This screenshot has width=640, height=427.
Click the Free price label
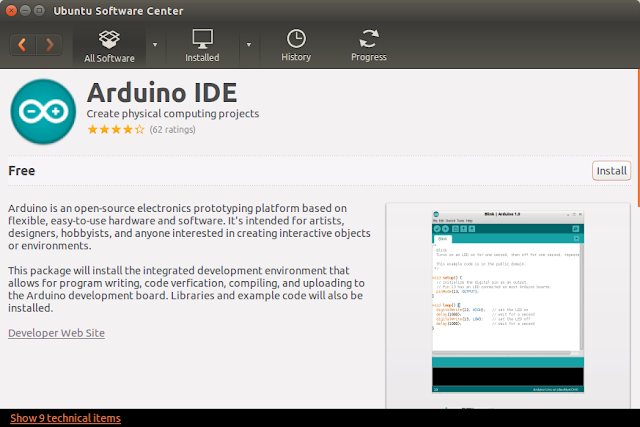[x=22, y=171]
